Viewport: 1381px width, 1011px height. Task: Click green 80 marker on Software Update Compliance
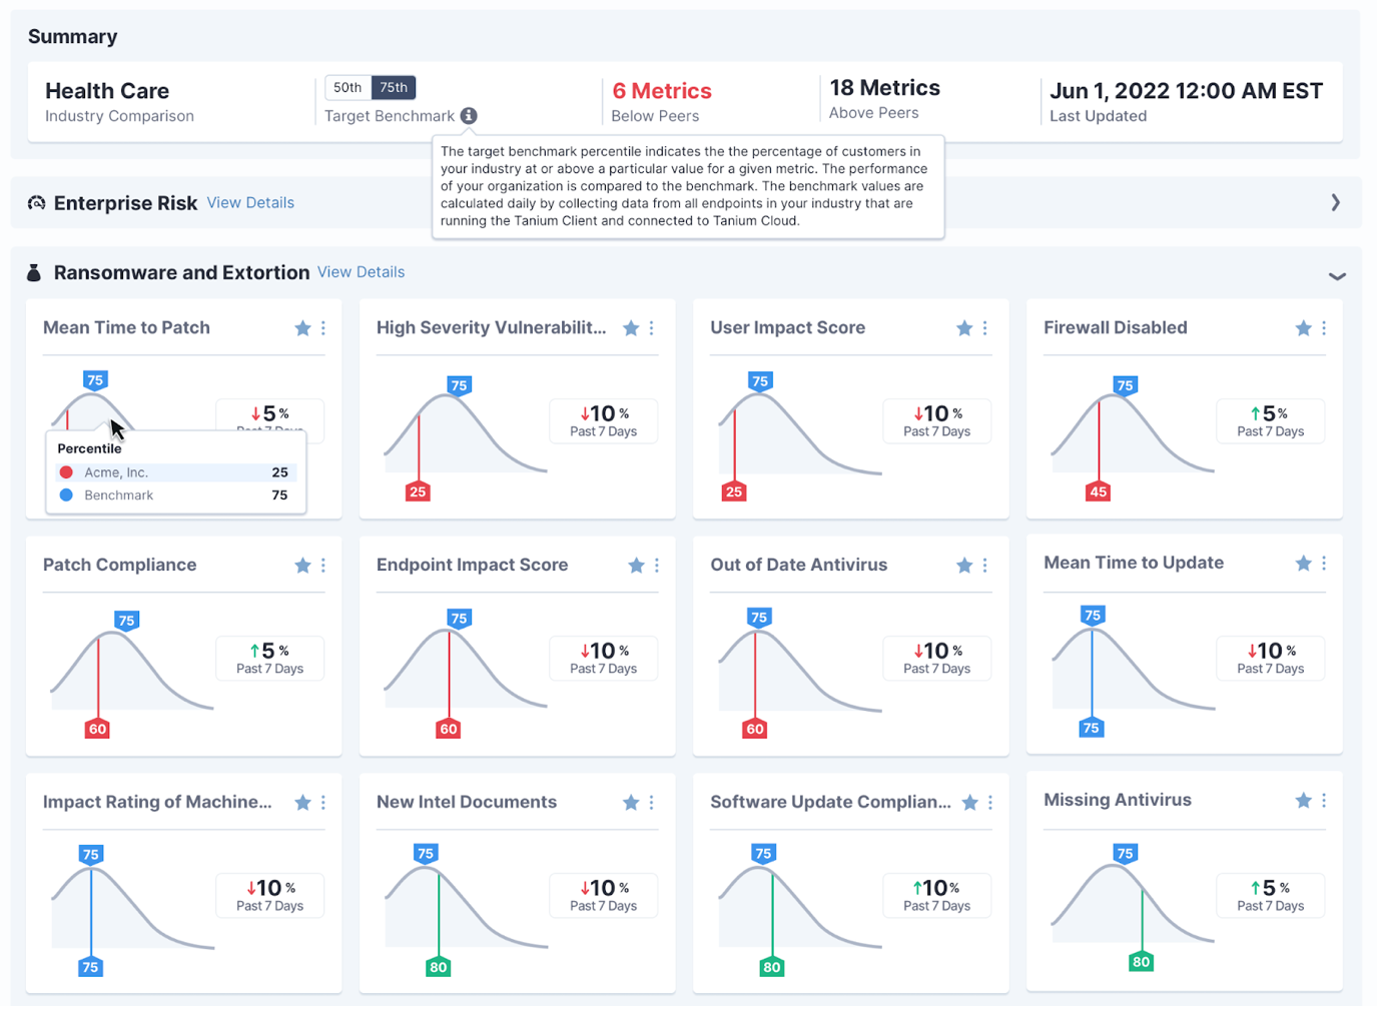(x=771, y=967)
